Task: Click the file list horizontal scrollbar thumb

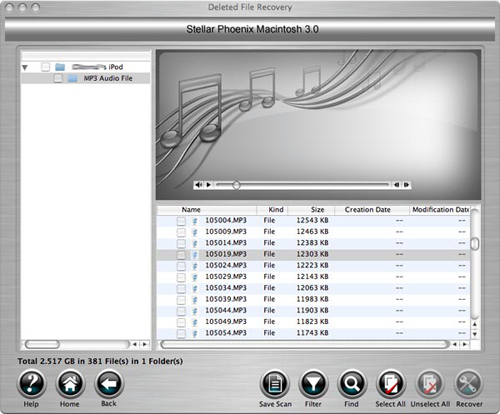Action: coord(304,344)
